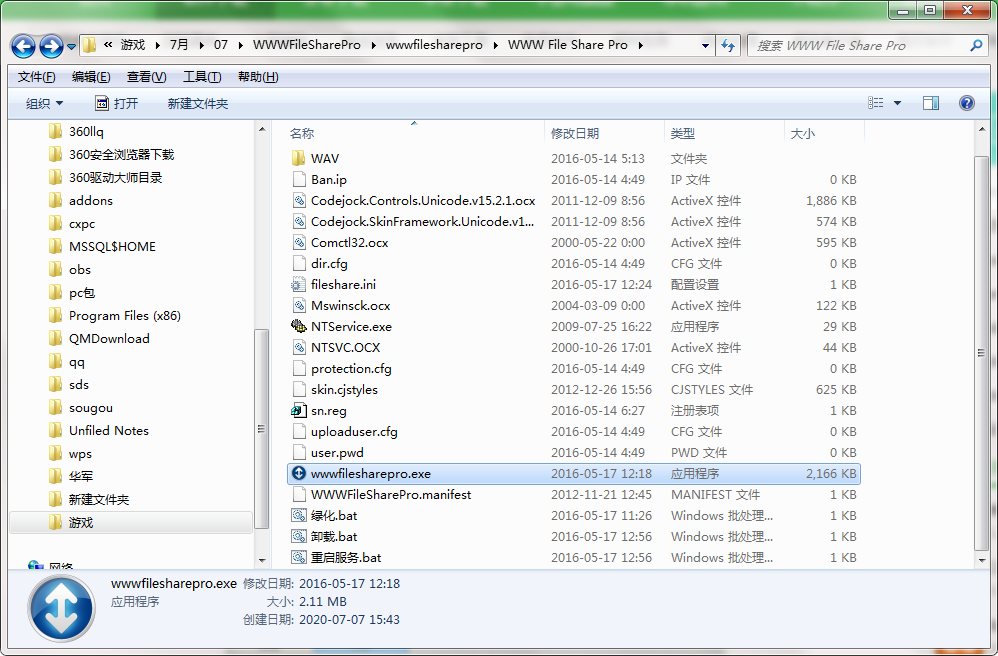Change view with the view mode icon
The width and height of the screenshot is (998, 656).
tap(876, 102)
